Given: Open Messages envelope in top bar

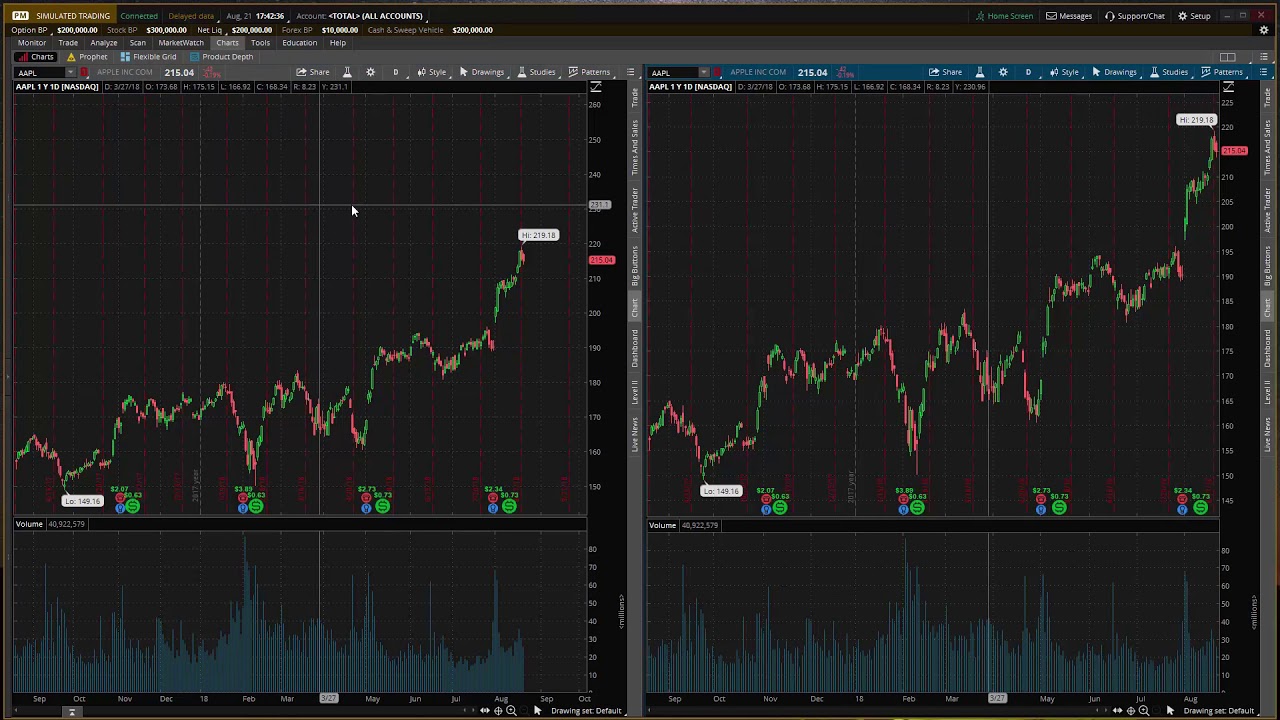Looking at the screenshot, I should pos(1069,16).
